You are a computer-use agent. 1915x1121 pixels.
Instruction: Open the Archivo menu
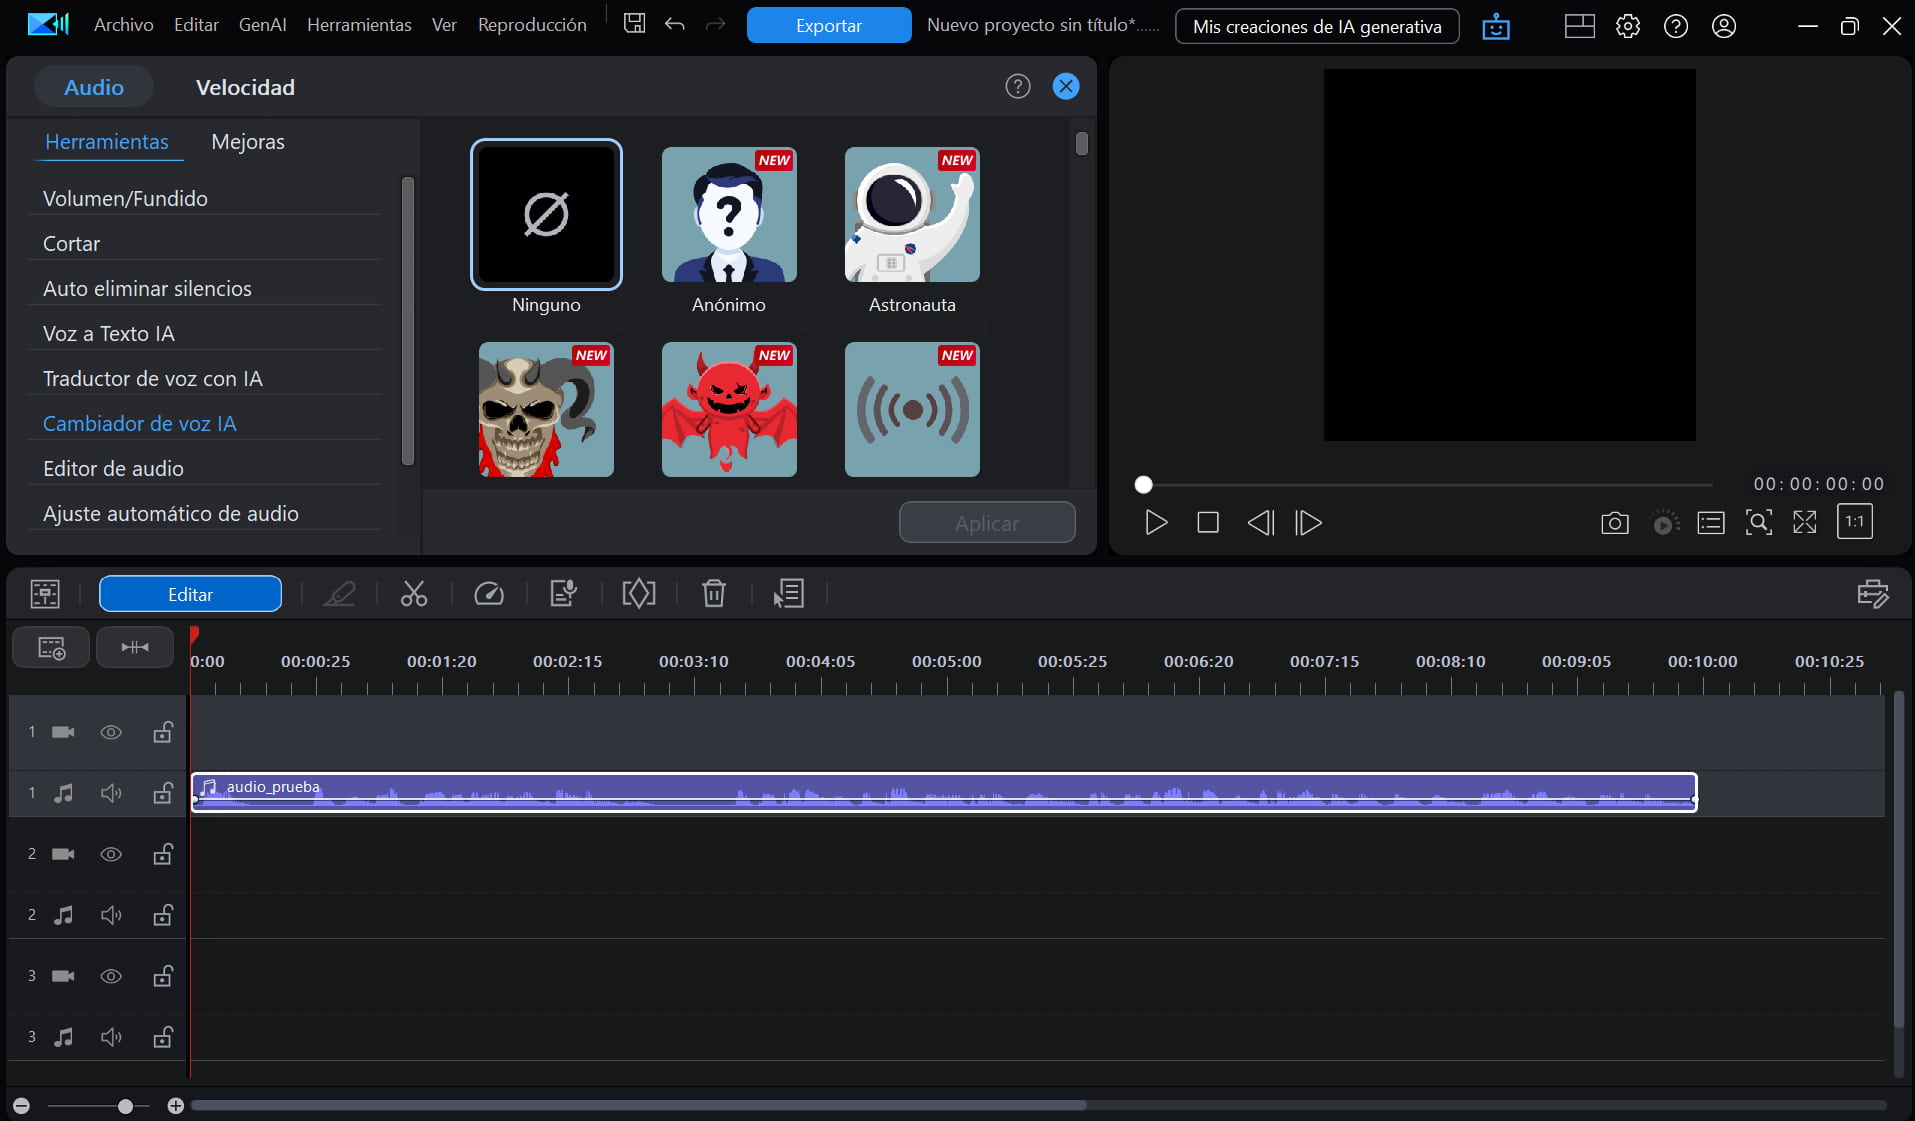coord(124,25)
